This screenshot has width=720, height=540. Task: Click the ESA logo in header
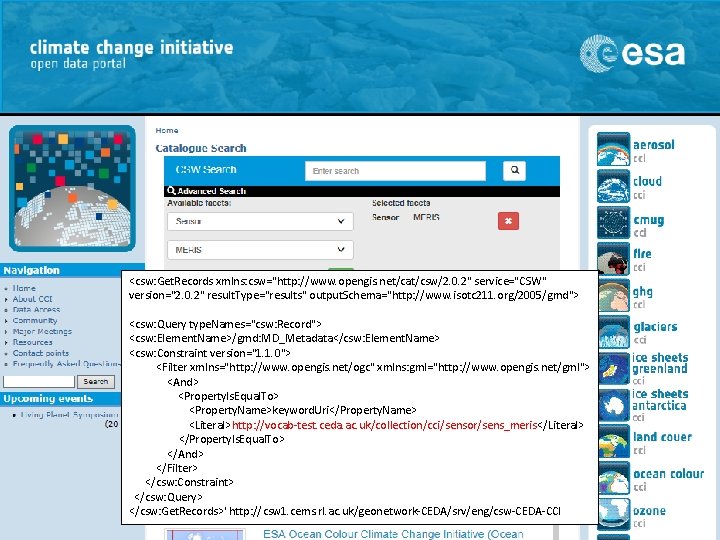[632, 53]
